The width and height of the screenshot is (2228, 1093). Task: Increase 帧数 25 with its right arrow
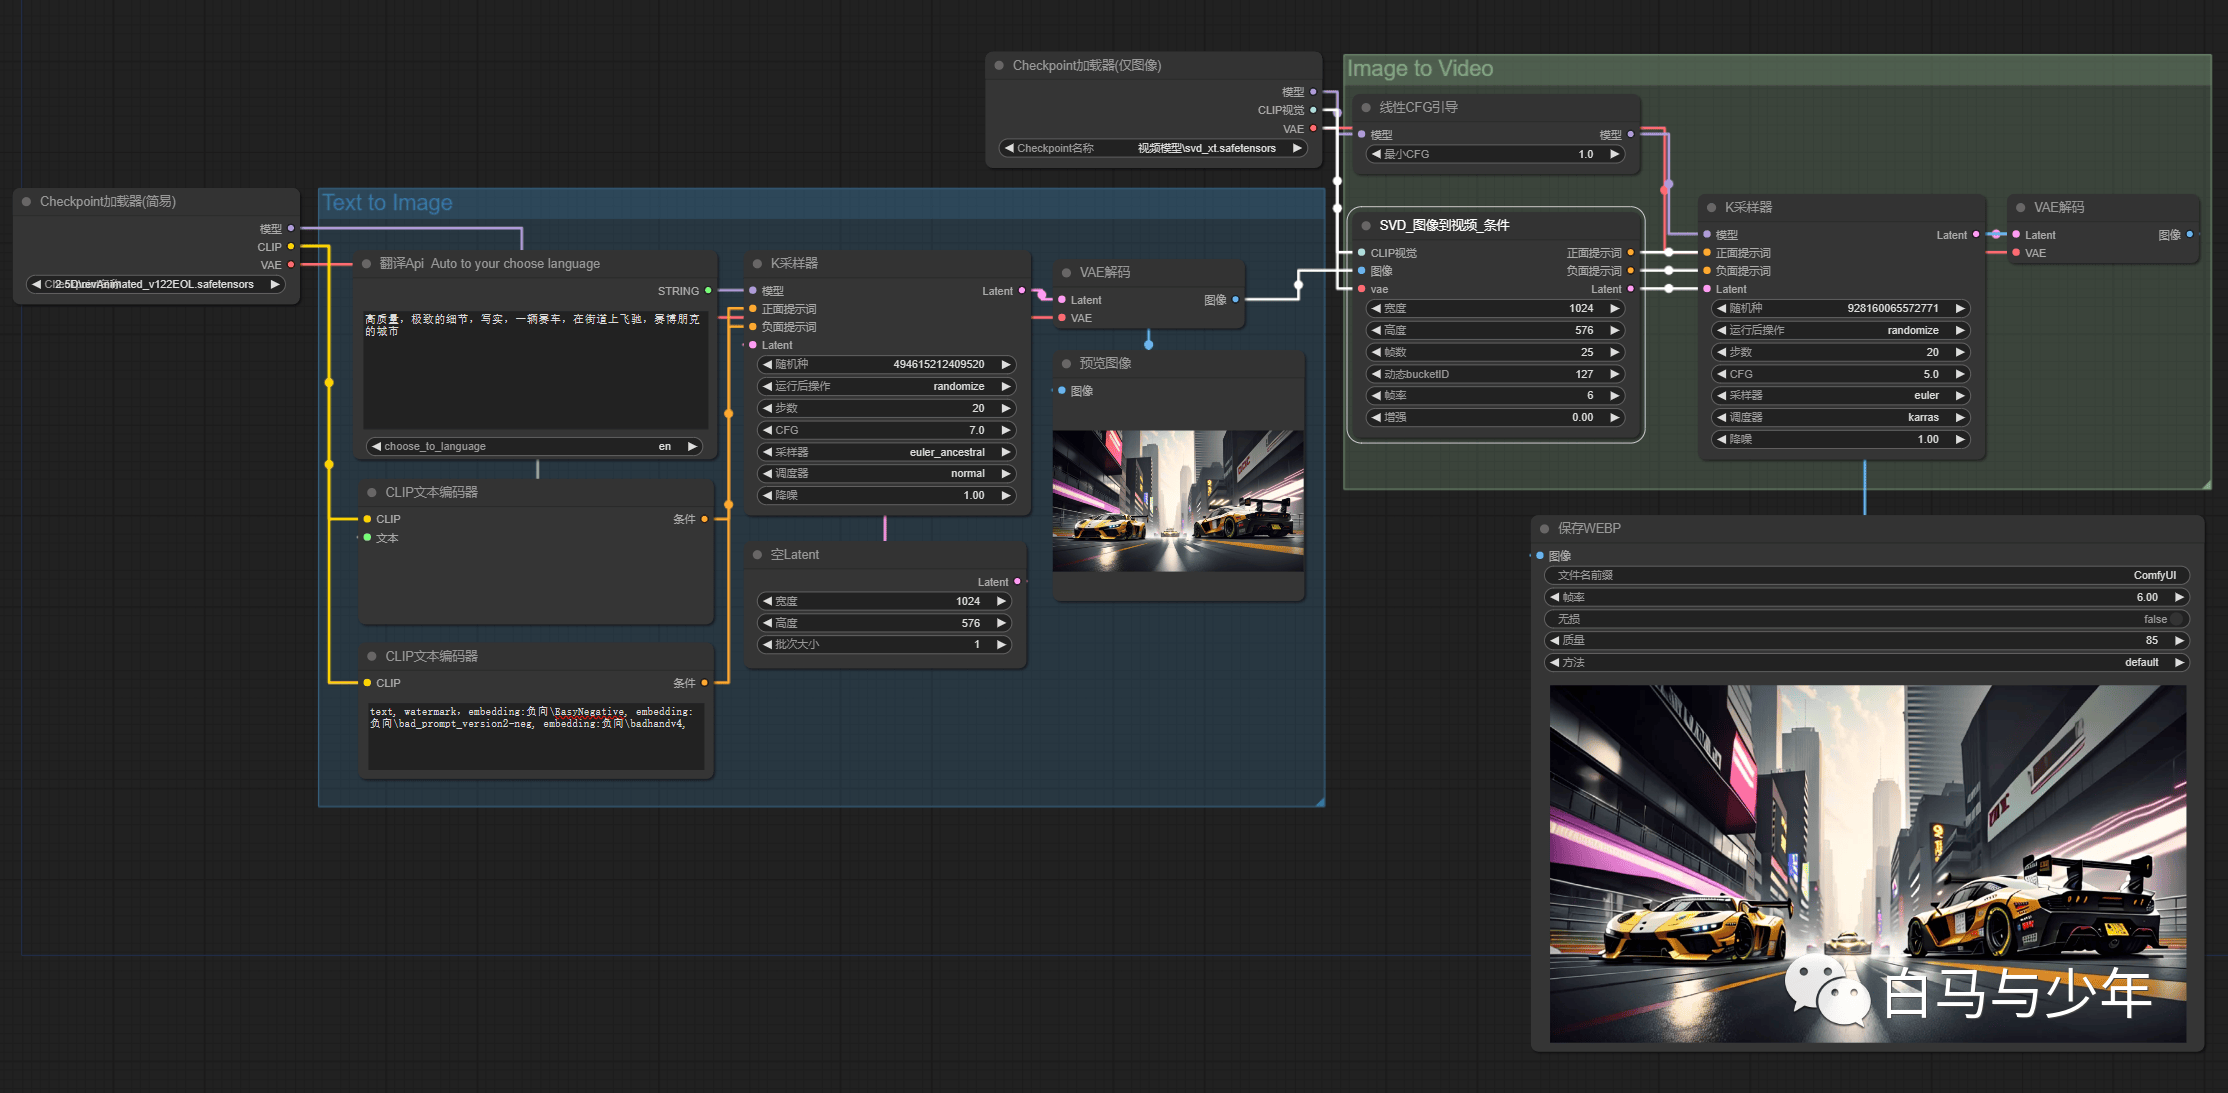1614,352
